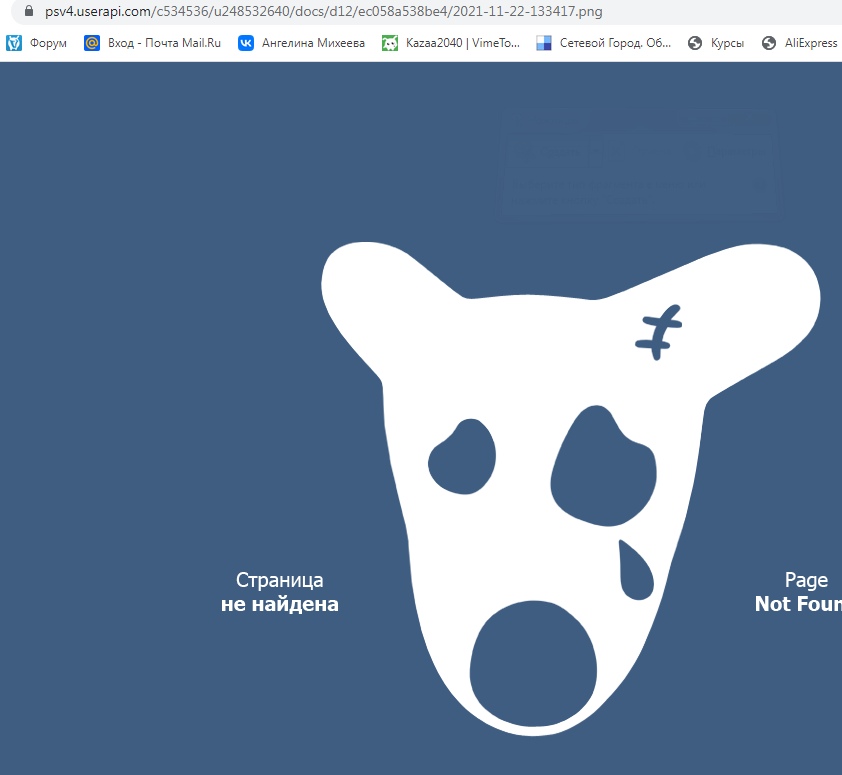
Task: Click the Mail.Ru bookmark favicon
Action: pos(92,43)
